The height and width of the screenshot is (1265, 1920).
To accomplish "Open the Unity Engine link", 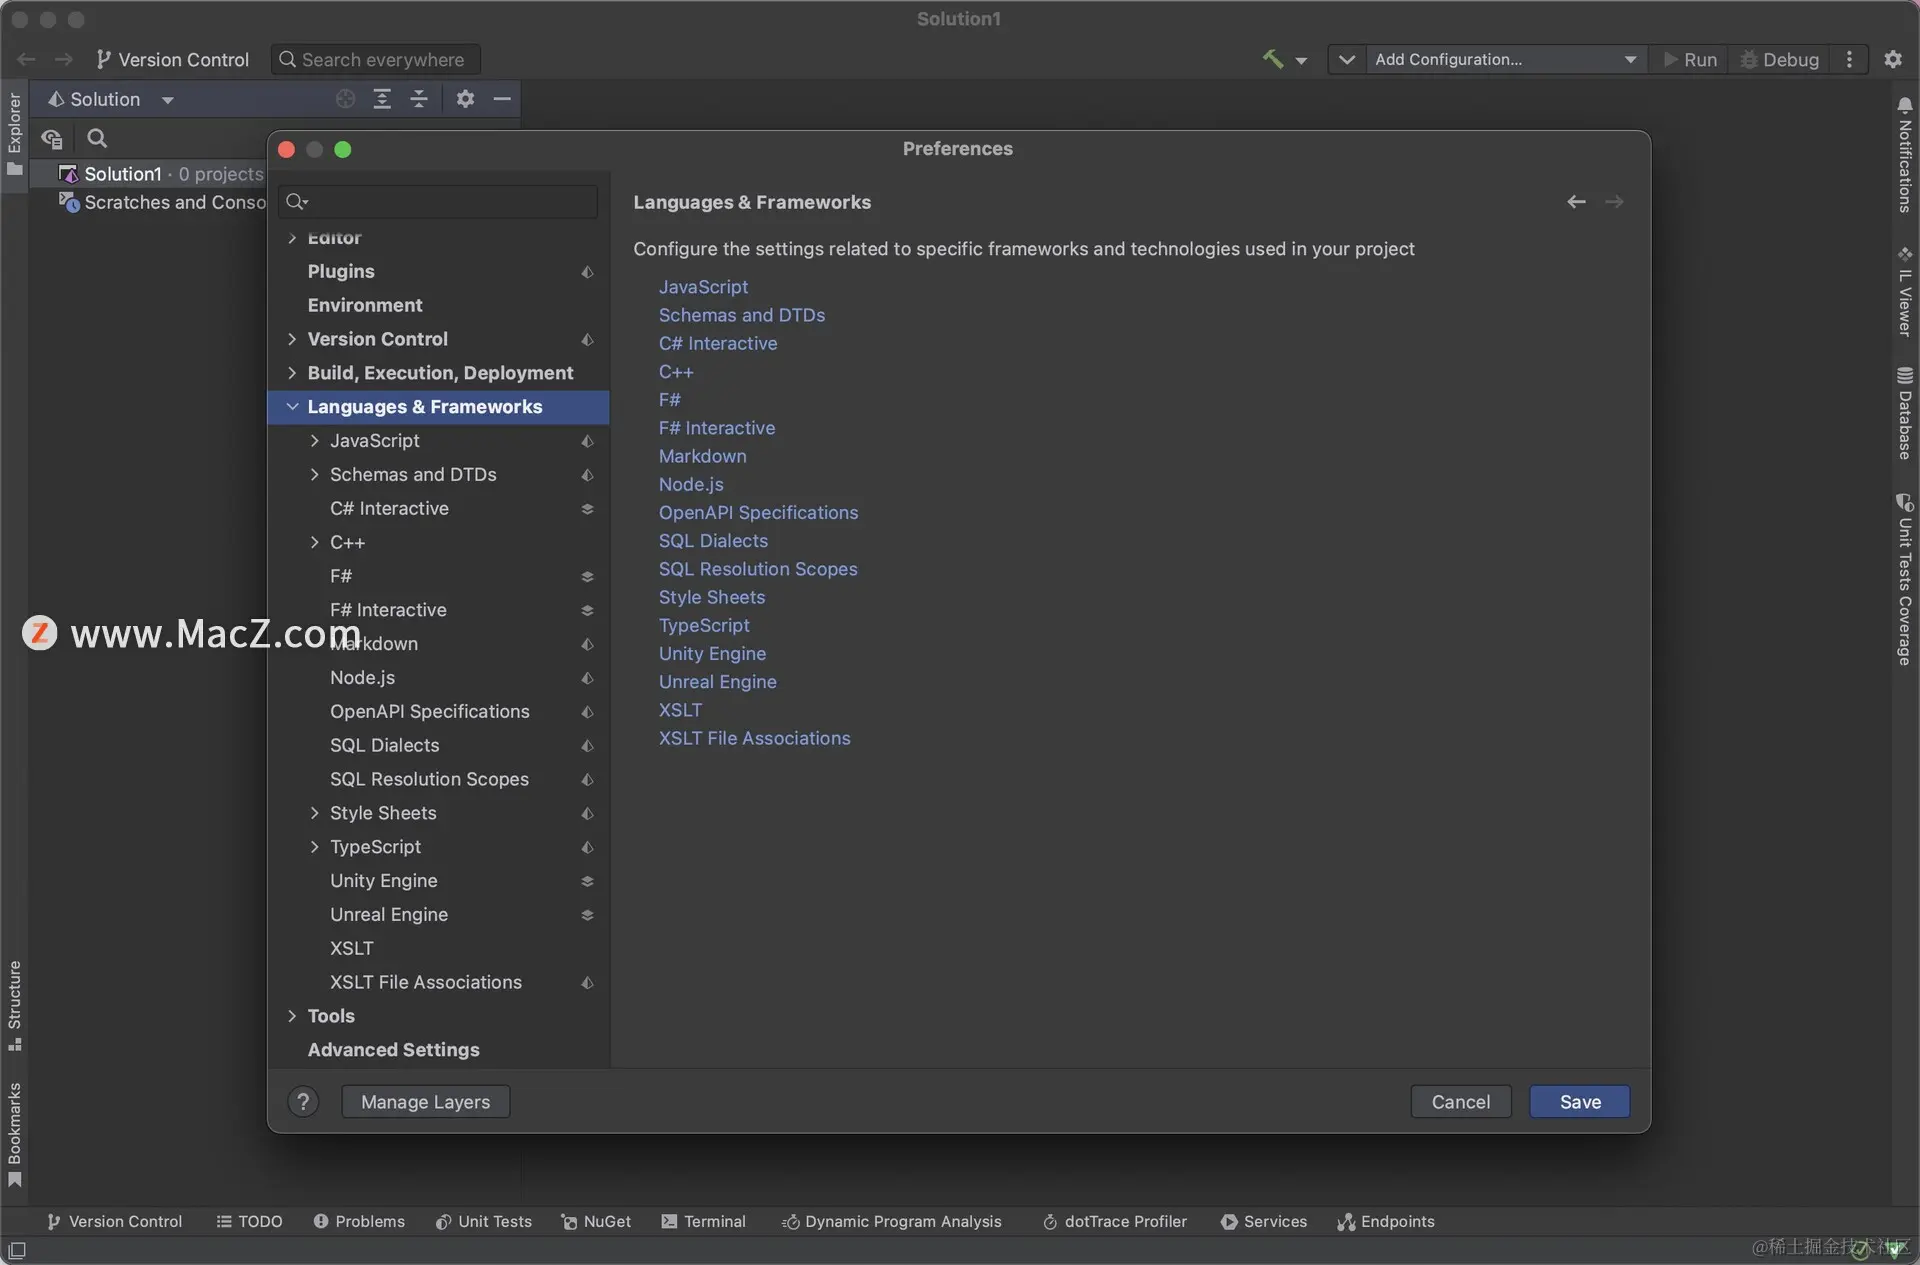I will coord(712,654).
